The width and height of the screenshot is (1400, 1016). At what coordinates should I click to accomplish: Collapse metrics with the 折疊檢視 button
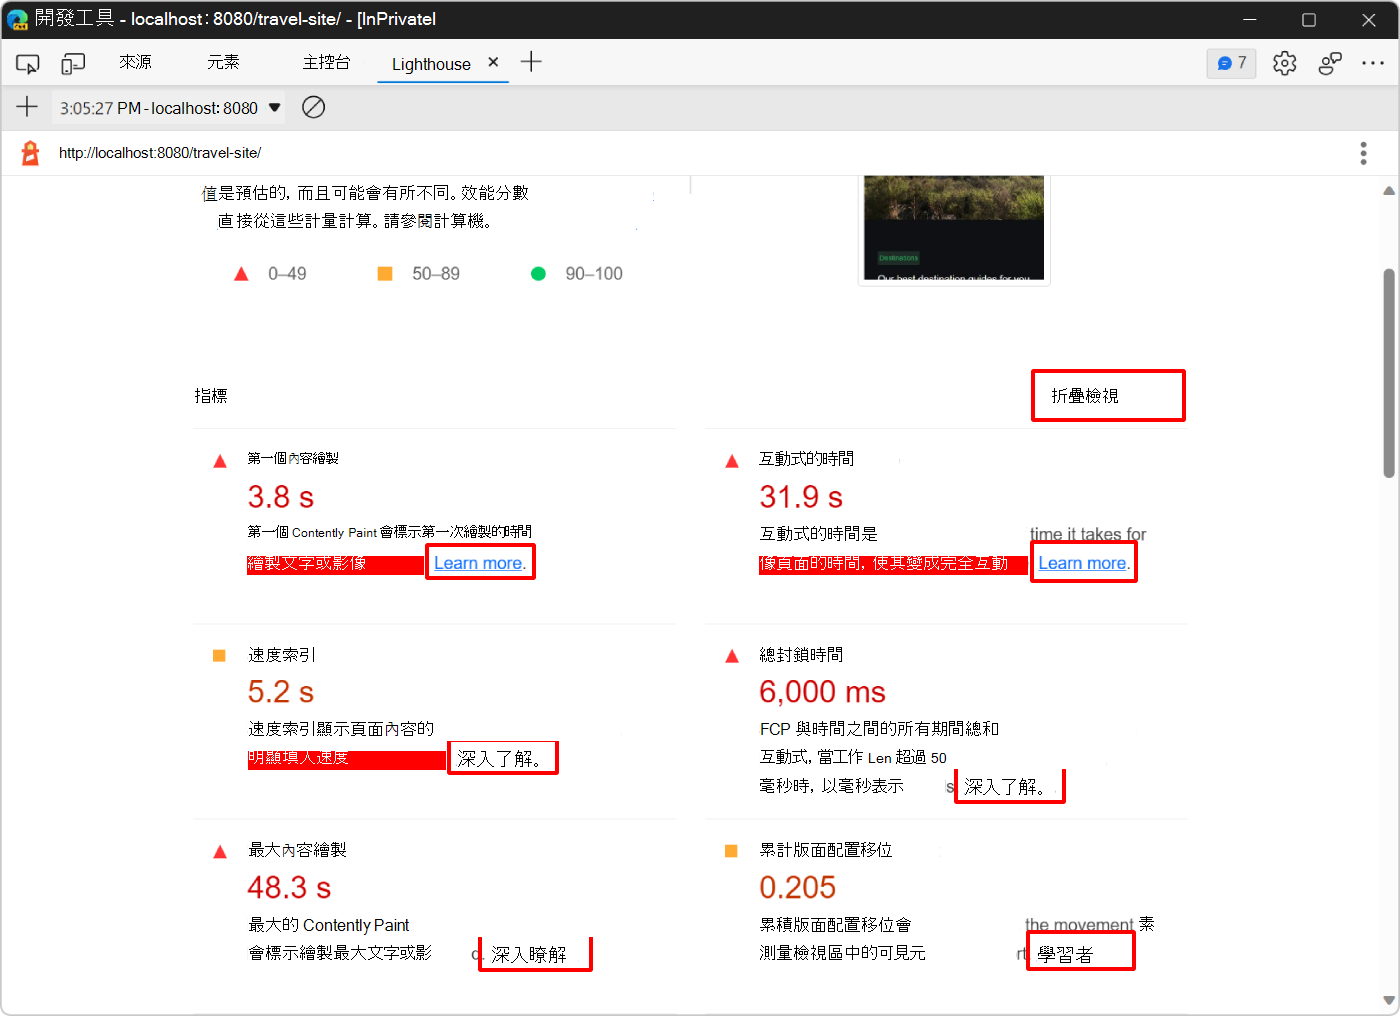pos(1107,395)
